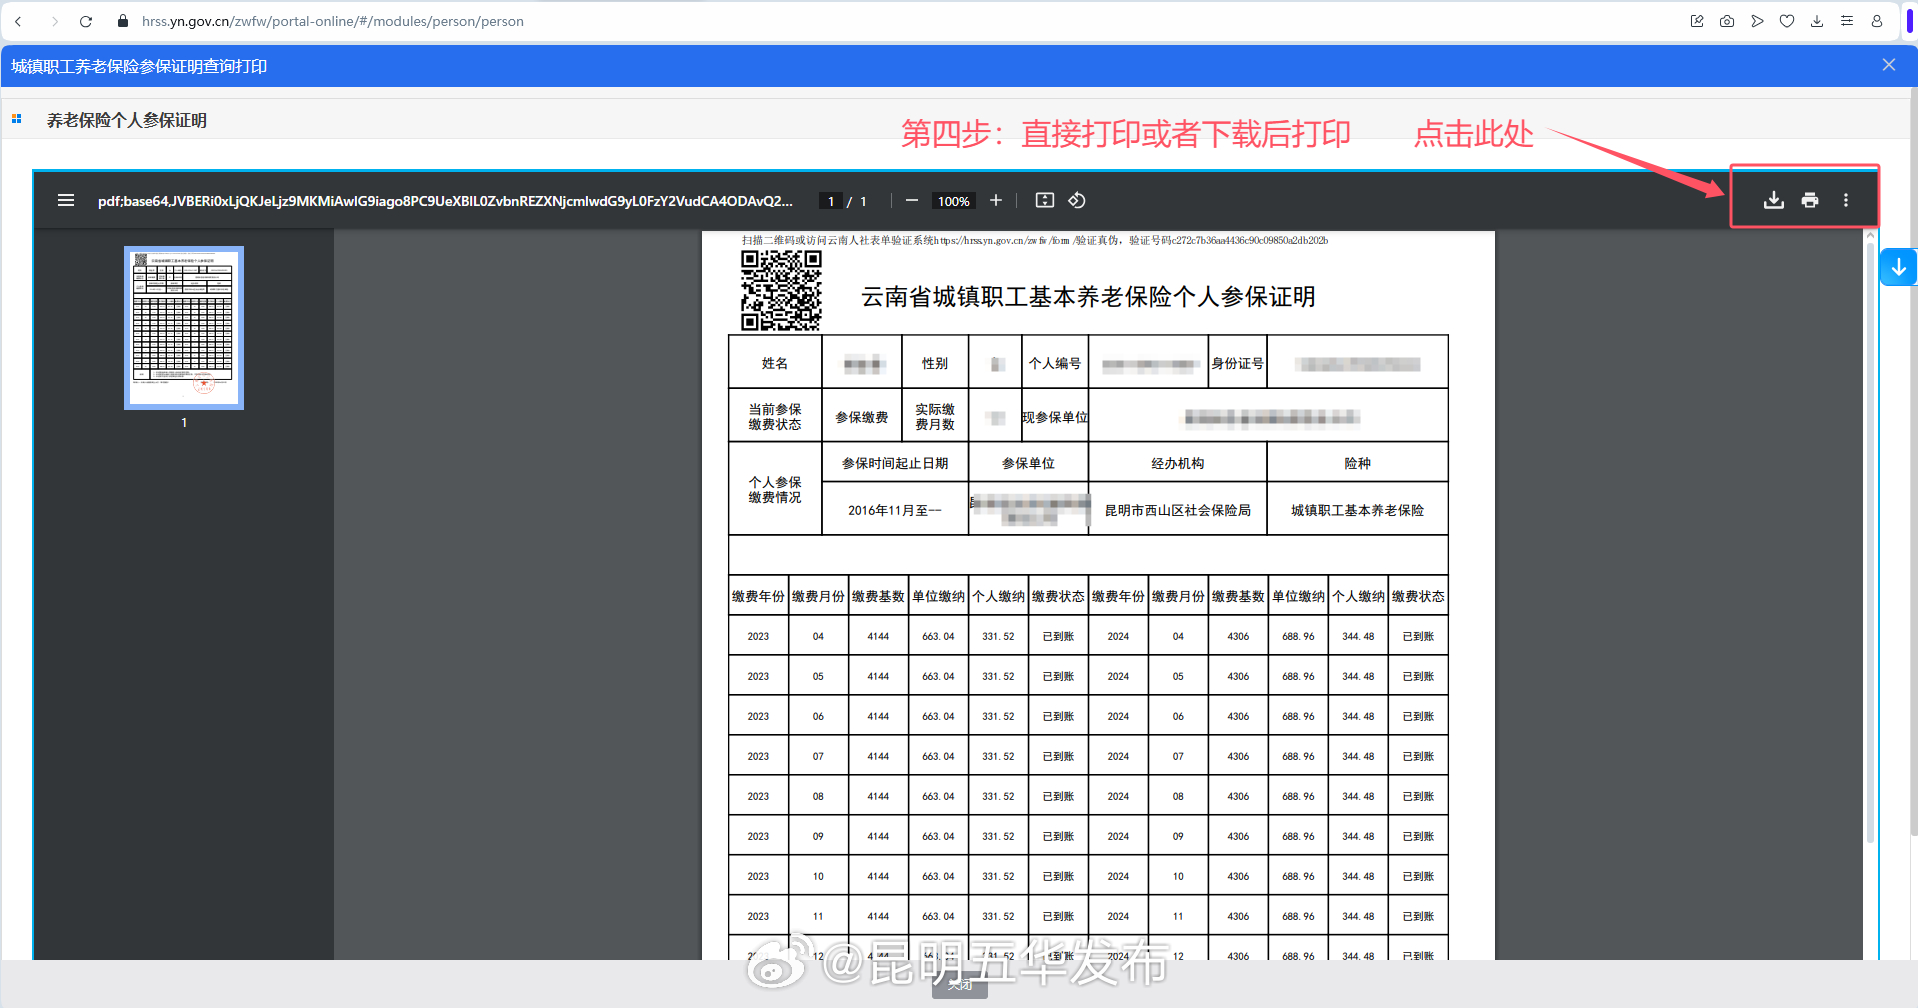Select the page fit mode icon

tap(1044, 200)
